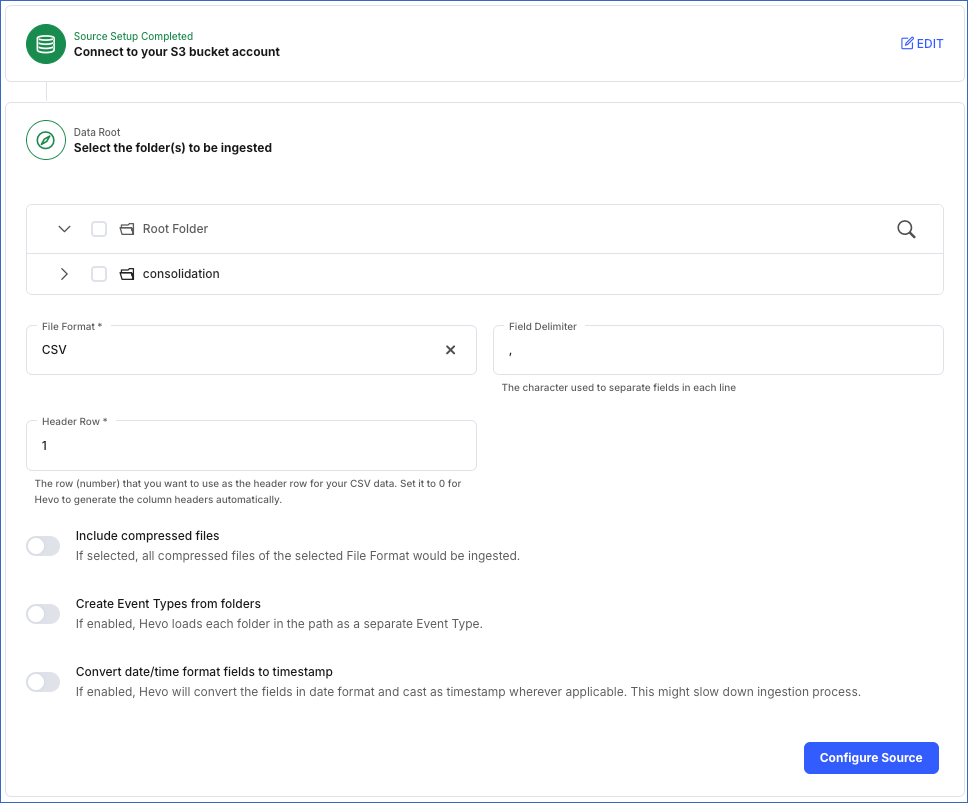Image resolution: width=968 pixels, height=803 pixels.
Task: Click the field delimiter helper text
Action: [619, 388]
